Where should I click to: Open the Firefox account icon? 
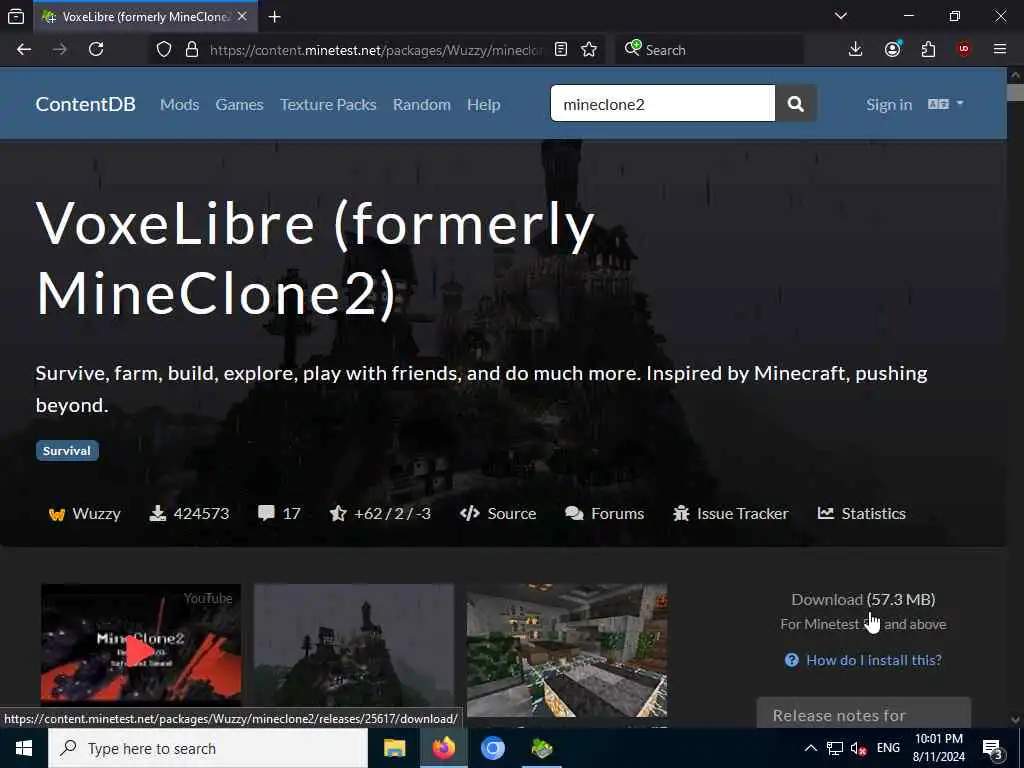(893, 50)
